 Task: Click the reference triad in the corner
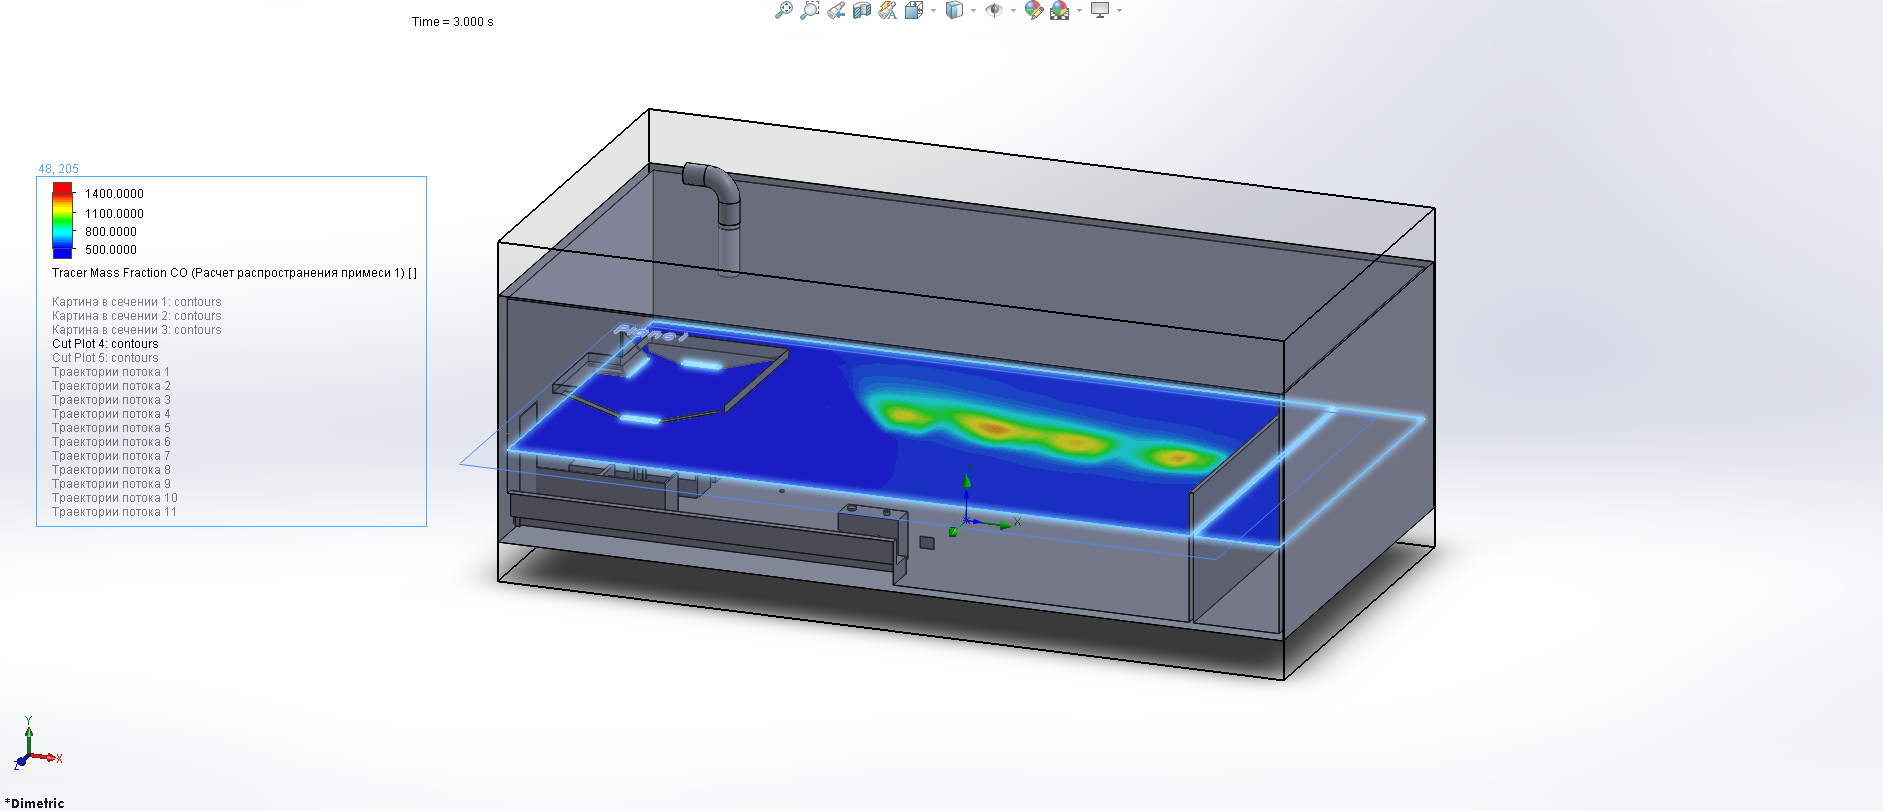coord(37,743)
